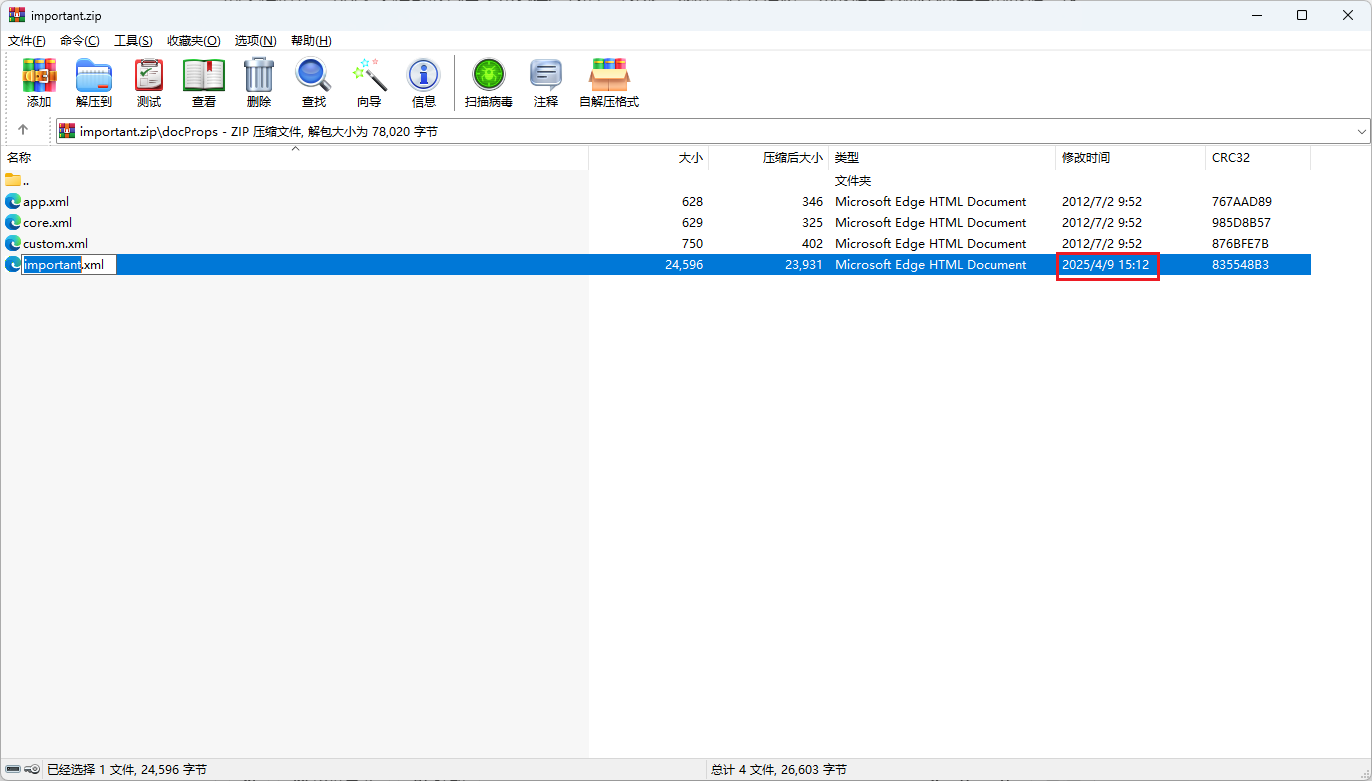The height and width of the screenshot is (781, 1372).
Task: Click the SFX (自解压格式) icon
Action: click(609, 82)
